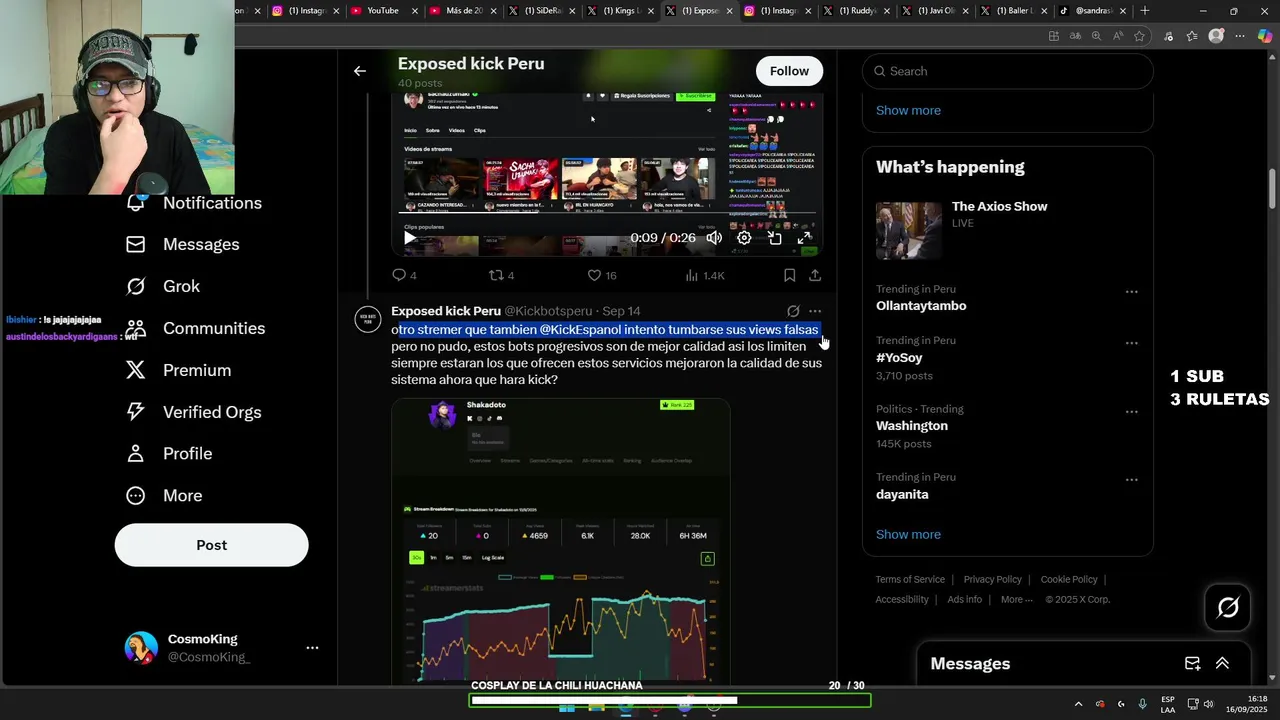Go back using the arrow beside Exposed kick Peru
This screenshot has height=720, width=1280.
click(360, 71)
